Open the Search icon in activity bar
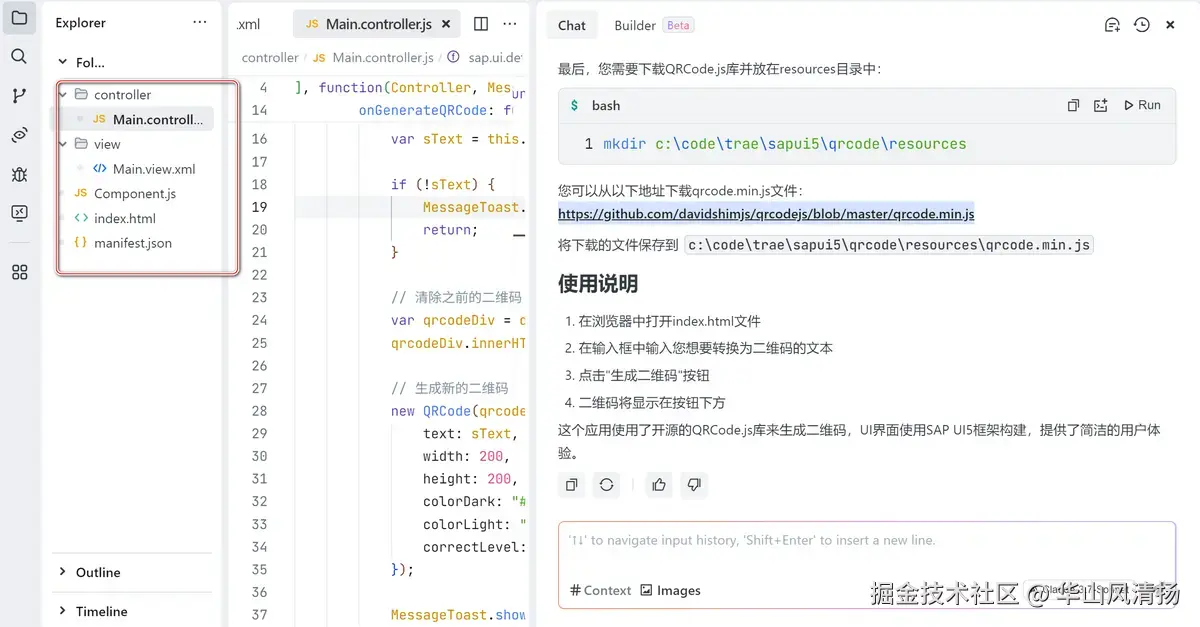 [x=19, y=57]
